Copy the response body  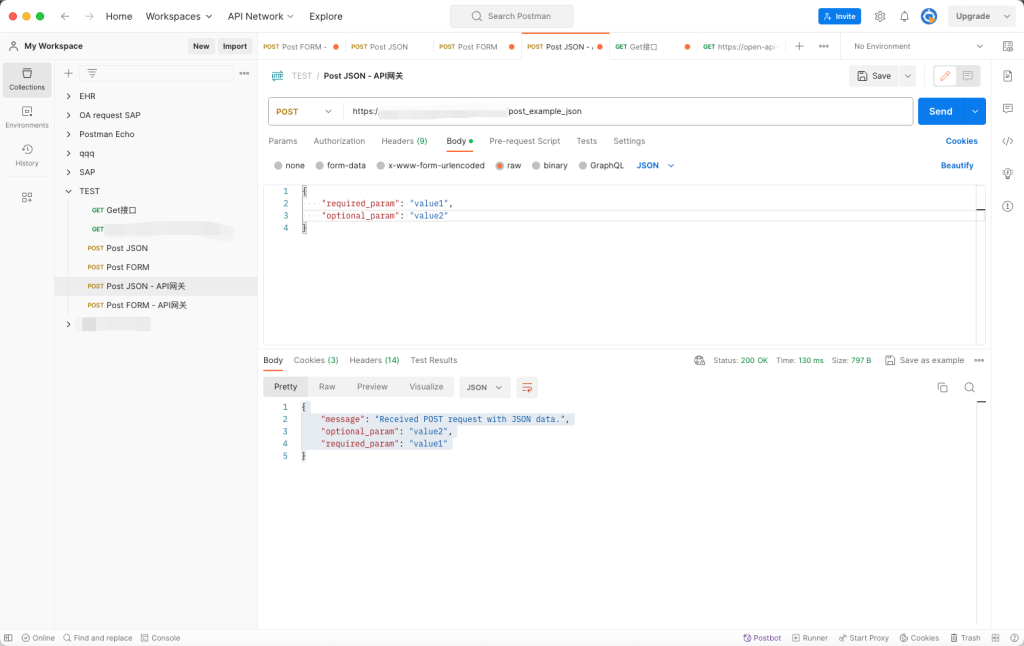point(942,387)
